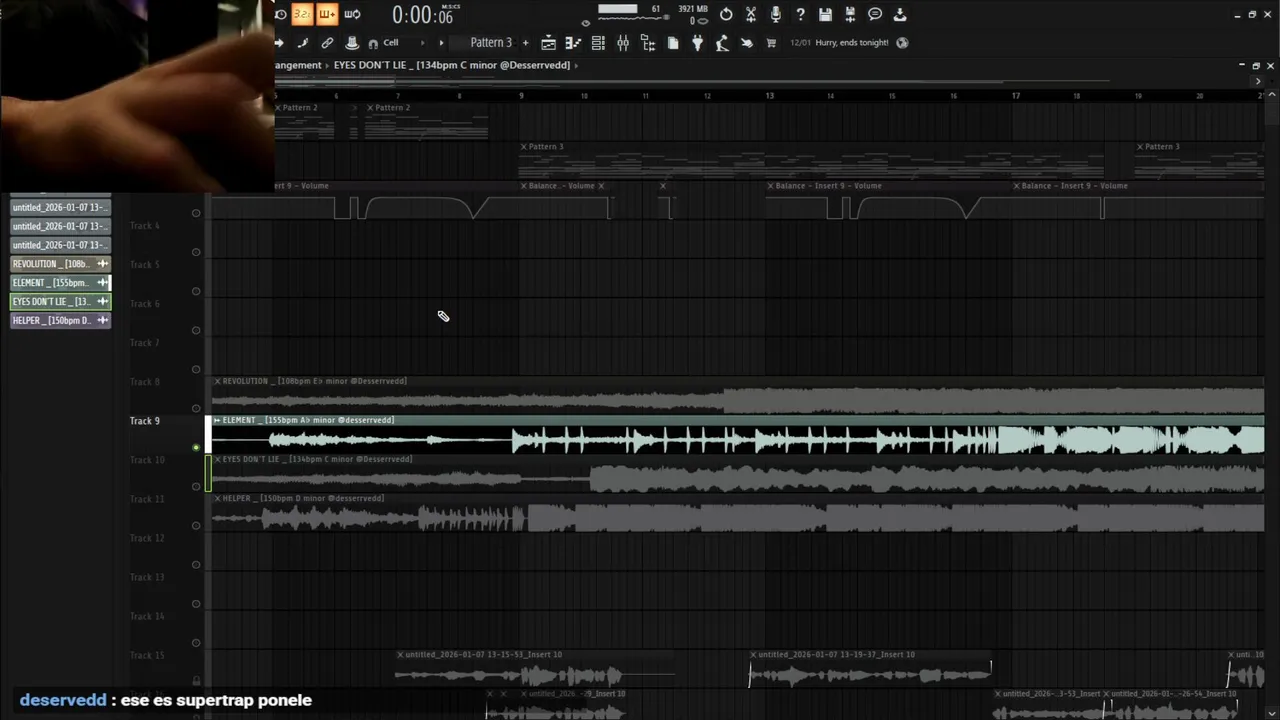Select REVOLUTION in the picker list
This screenshot has width=1280, height=720.
coord(60,264)
